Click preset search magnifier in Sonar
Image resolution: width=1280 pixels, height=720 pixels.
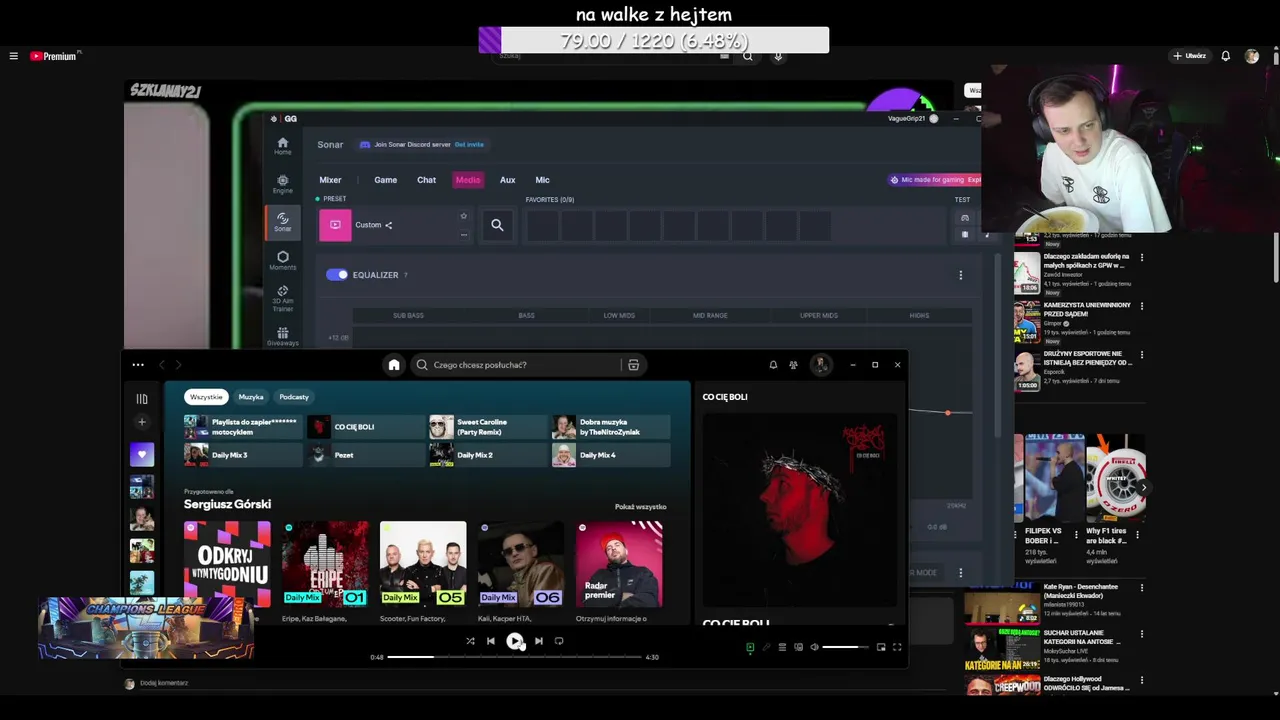click(497, 225)
